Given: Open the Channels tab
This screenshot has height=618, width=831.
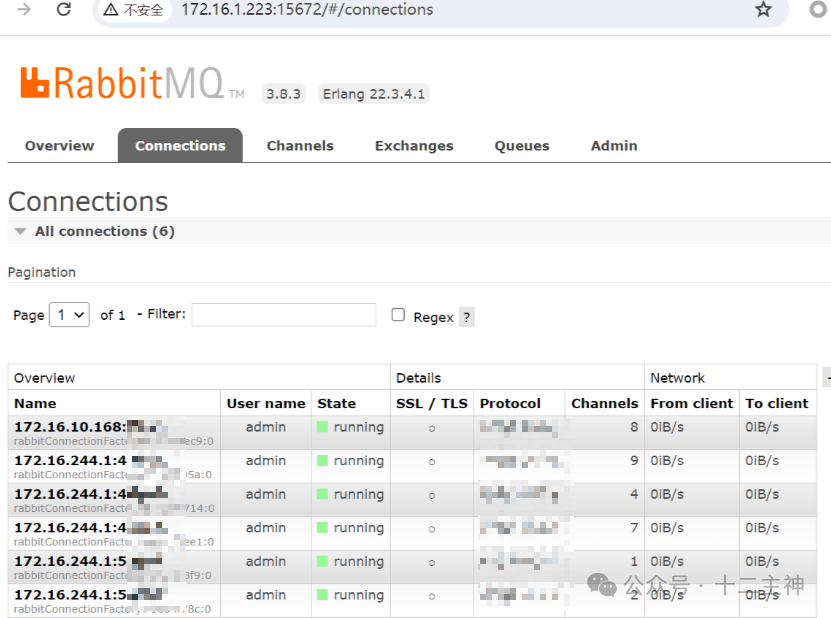Looking at the screenshot, I should click(300, 146).
